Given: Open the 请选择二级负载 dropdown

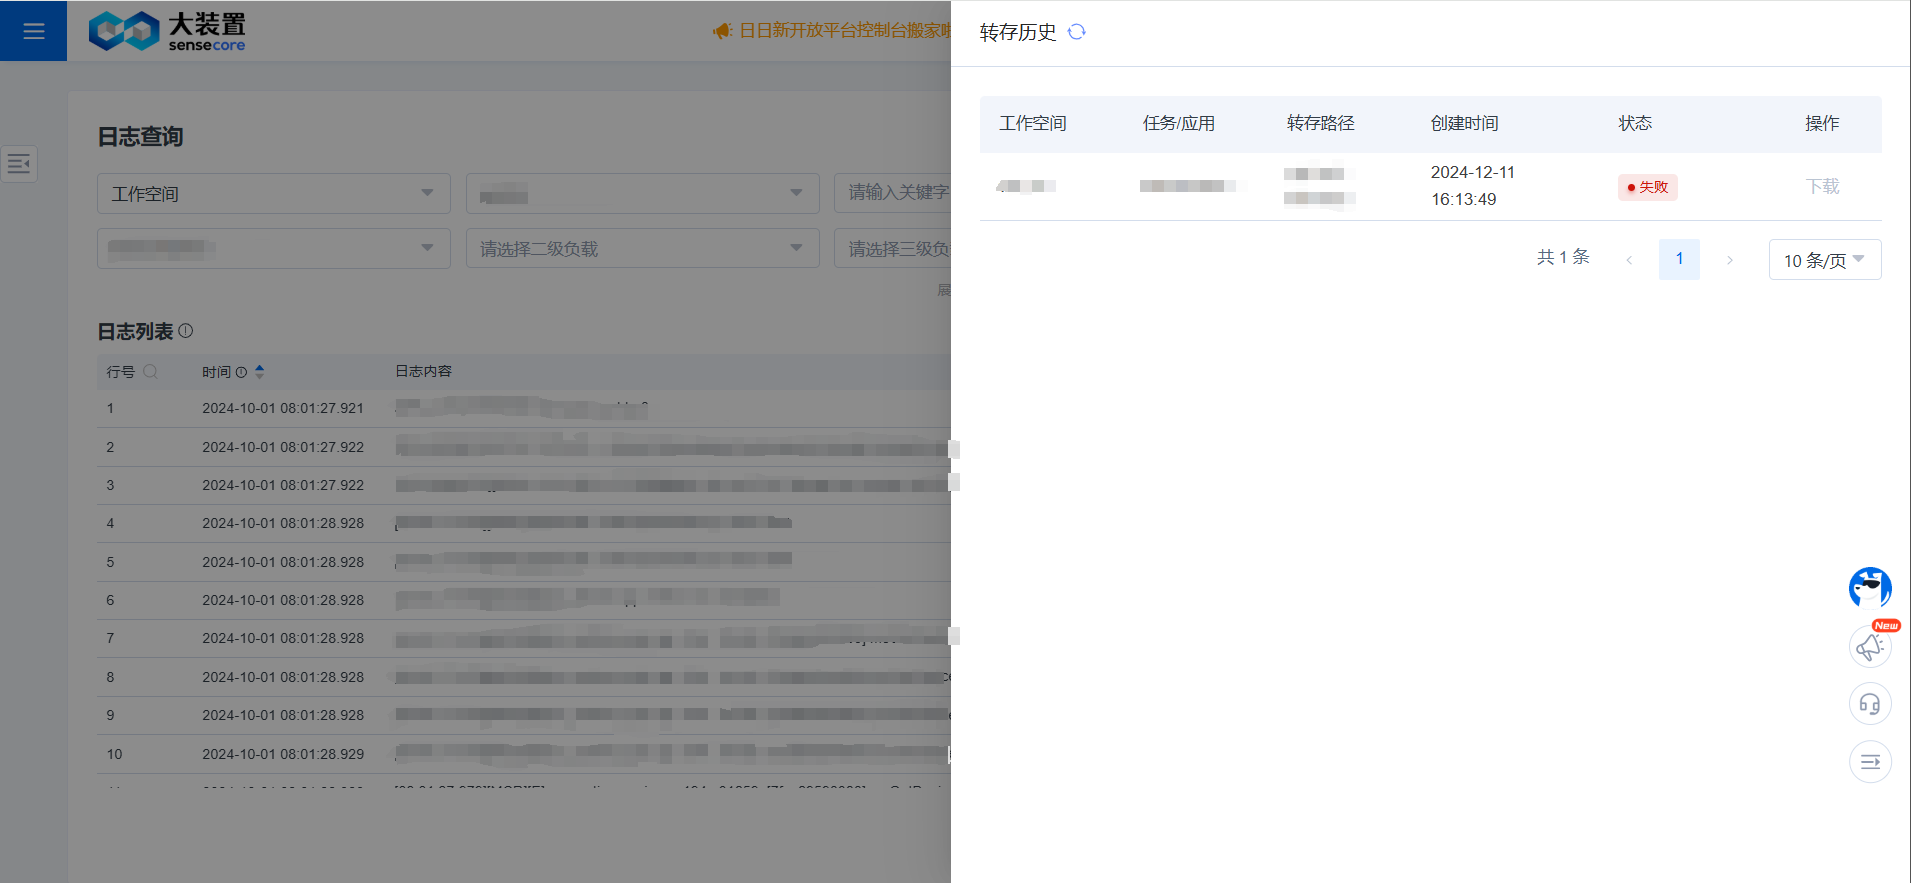Looking at the screenshot, I should click(x=642, y=248).
